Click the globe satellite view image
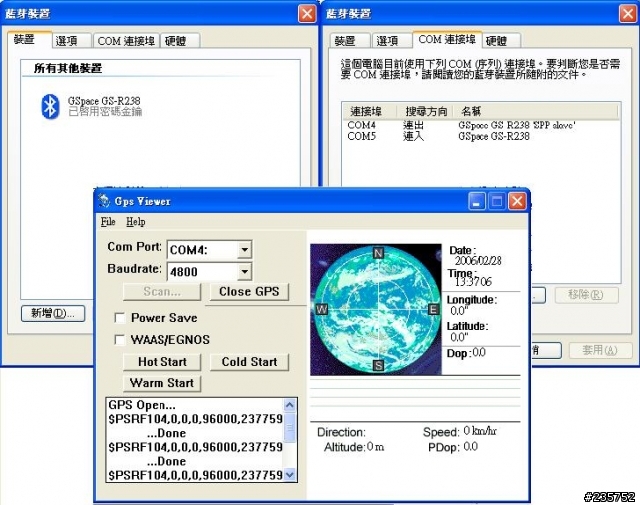 pyautogui.click(x=376, y=309)
